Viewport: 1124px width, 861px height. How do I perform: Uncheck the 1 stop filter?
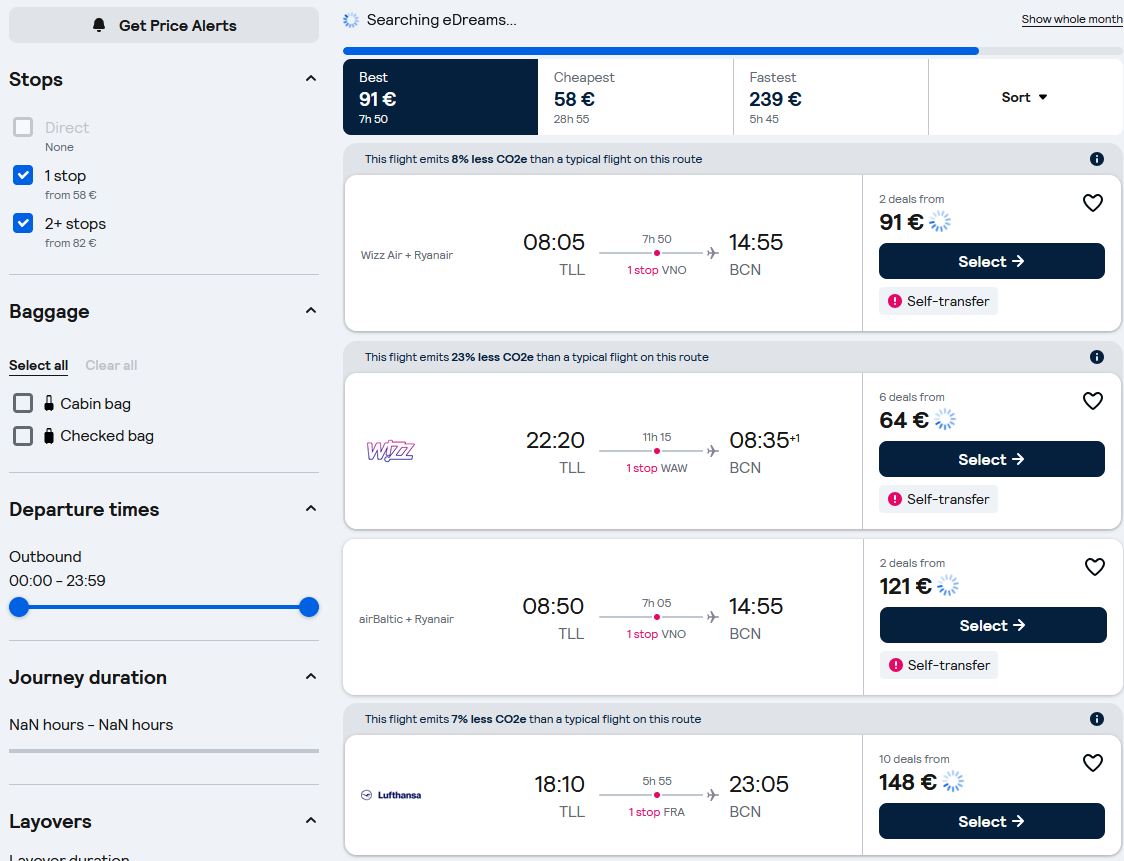tap(23, 175)
